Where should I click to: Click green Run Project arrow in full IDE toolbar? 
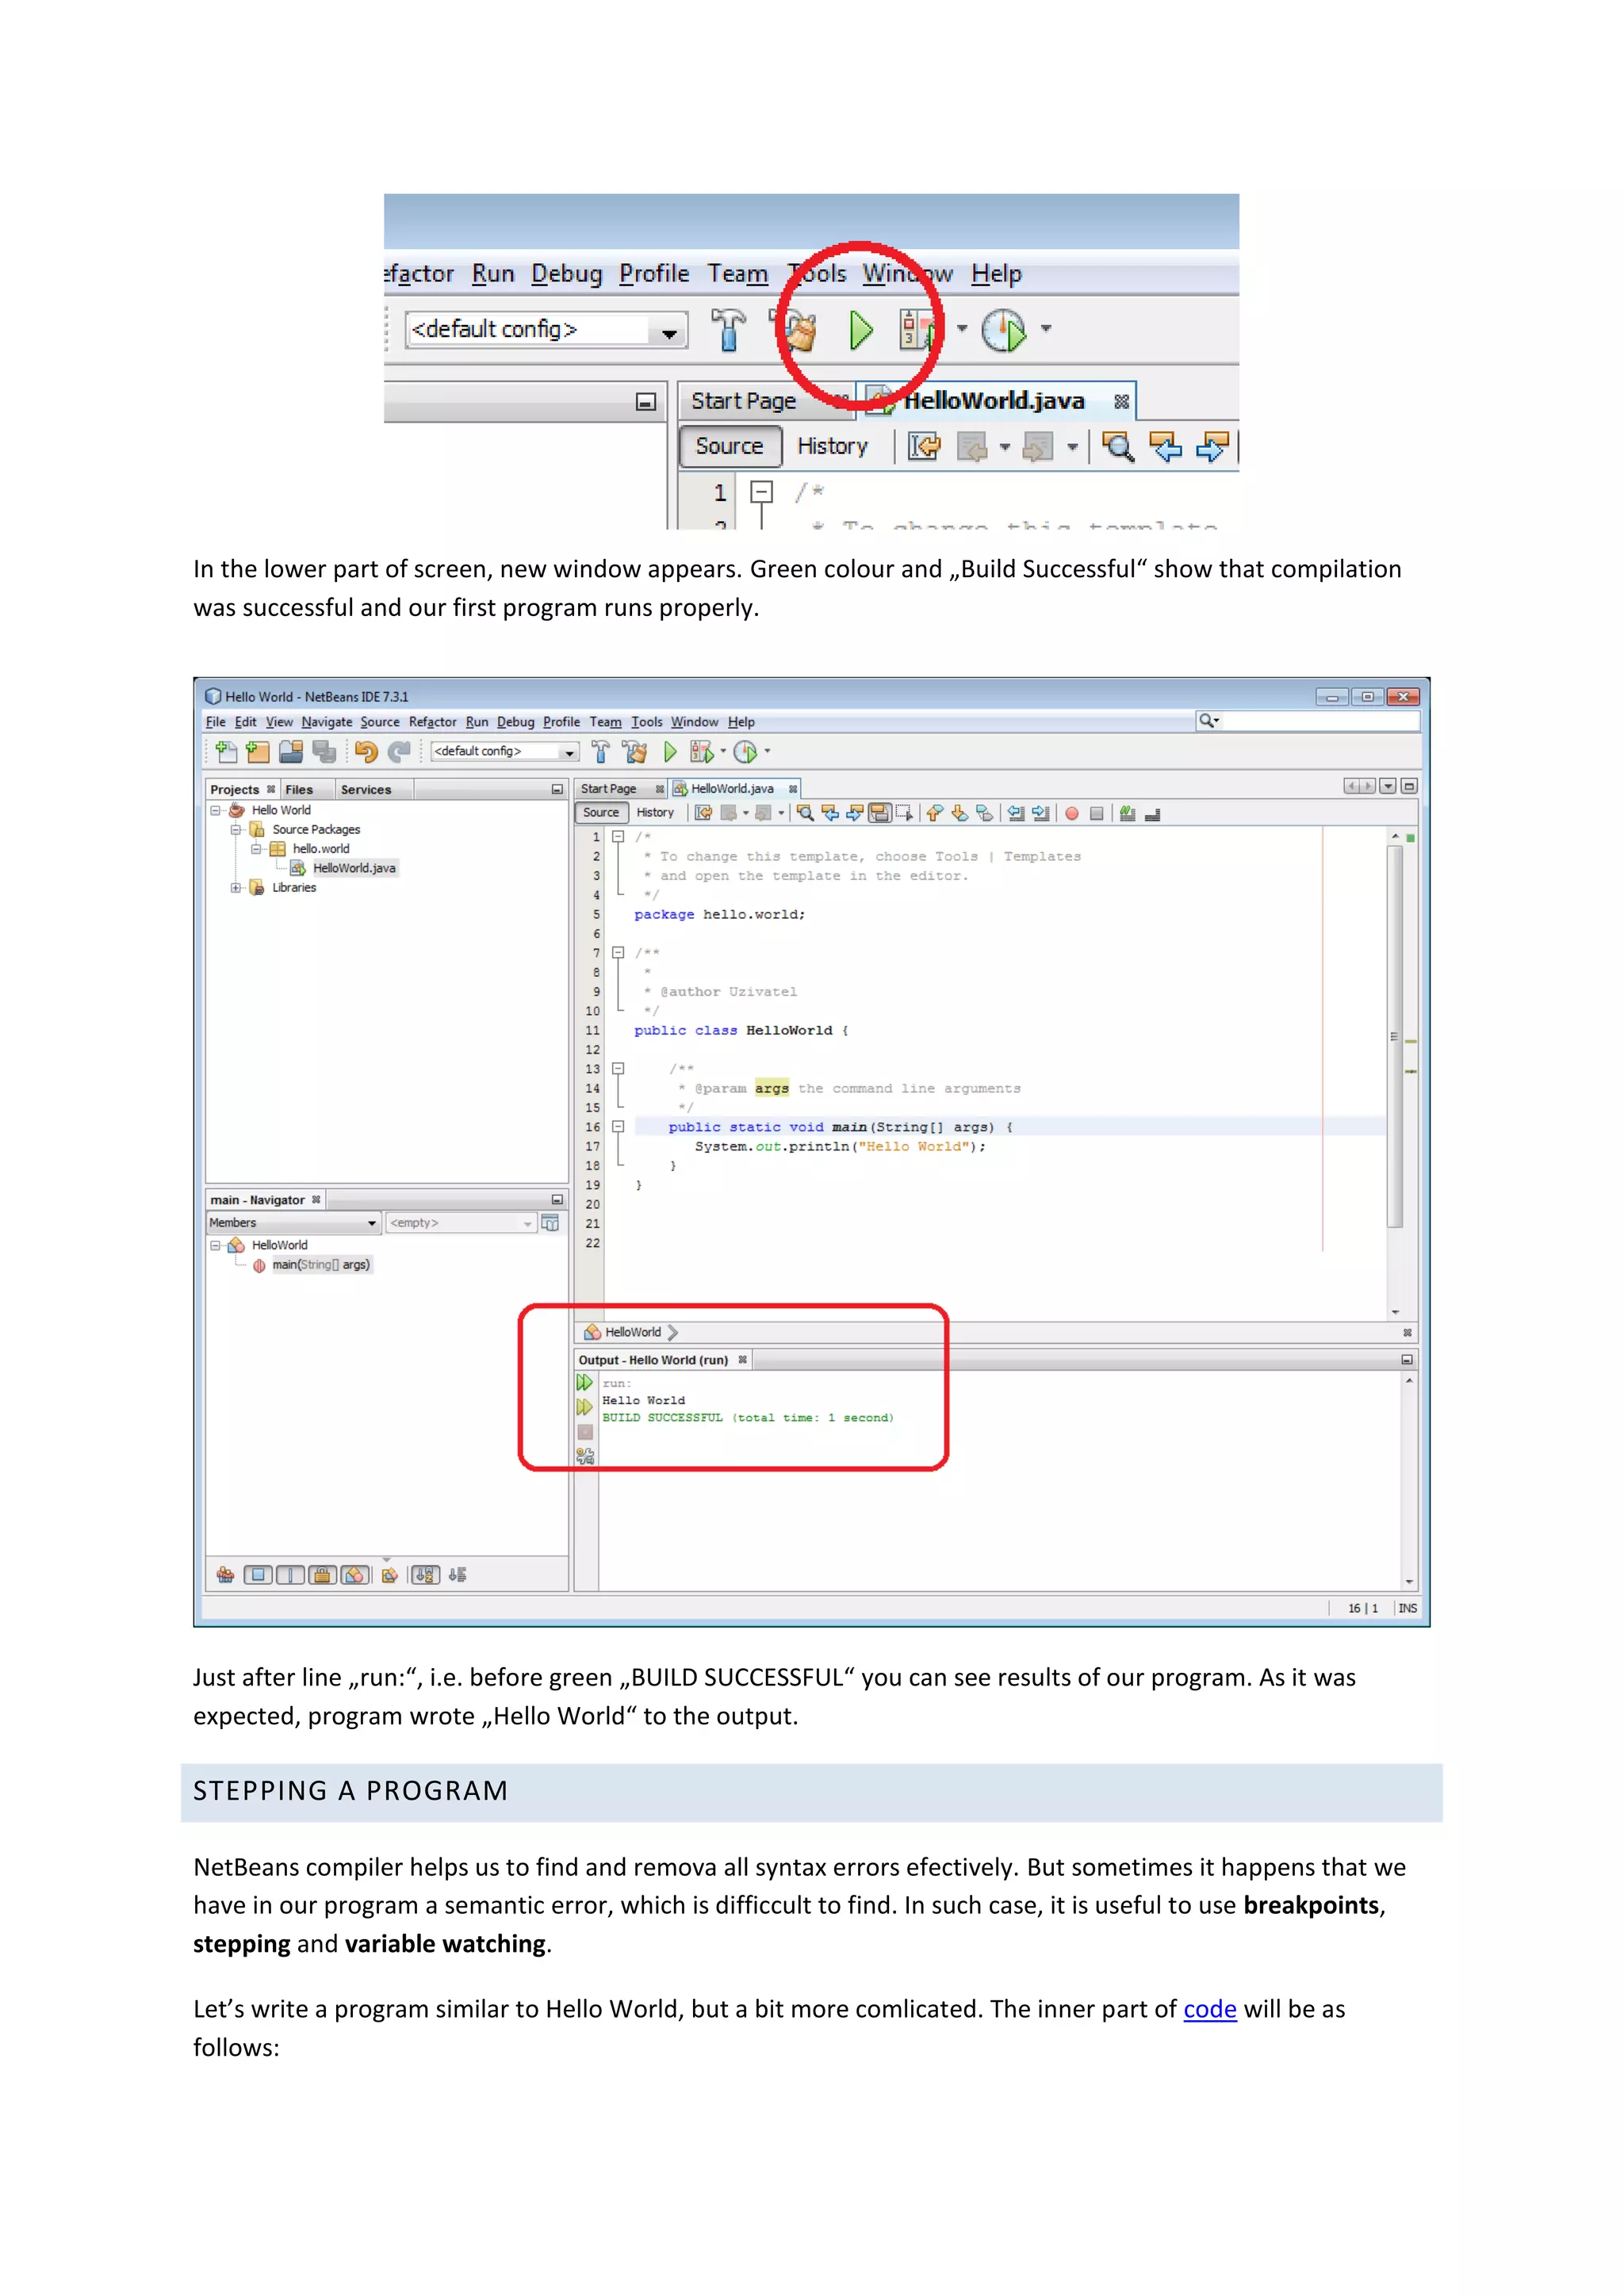(670, 751)
